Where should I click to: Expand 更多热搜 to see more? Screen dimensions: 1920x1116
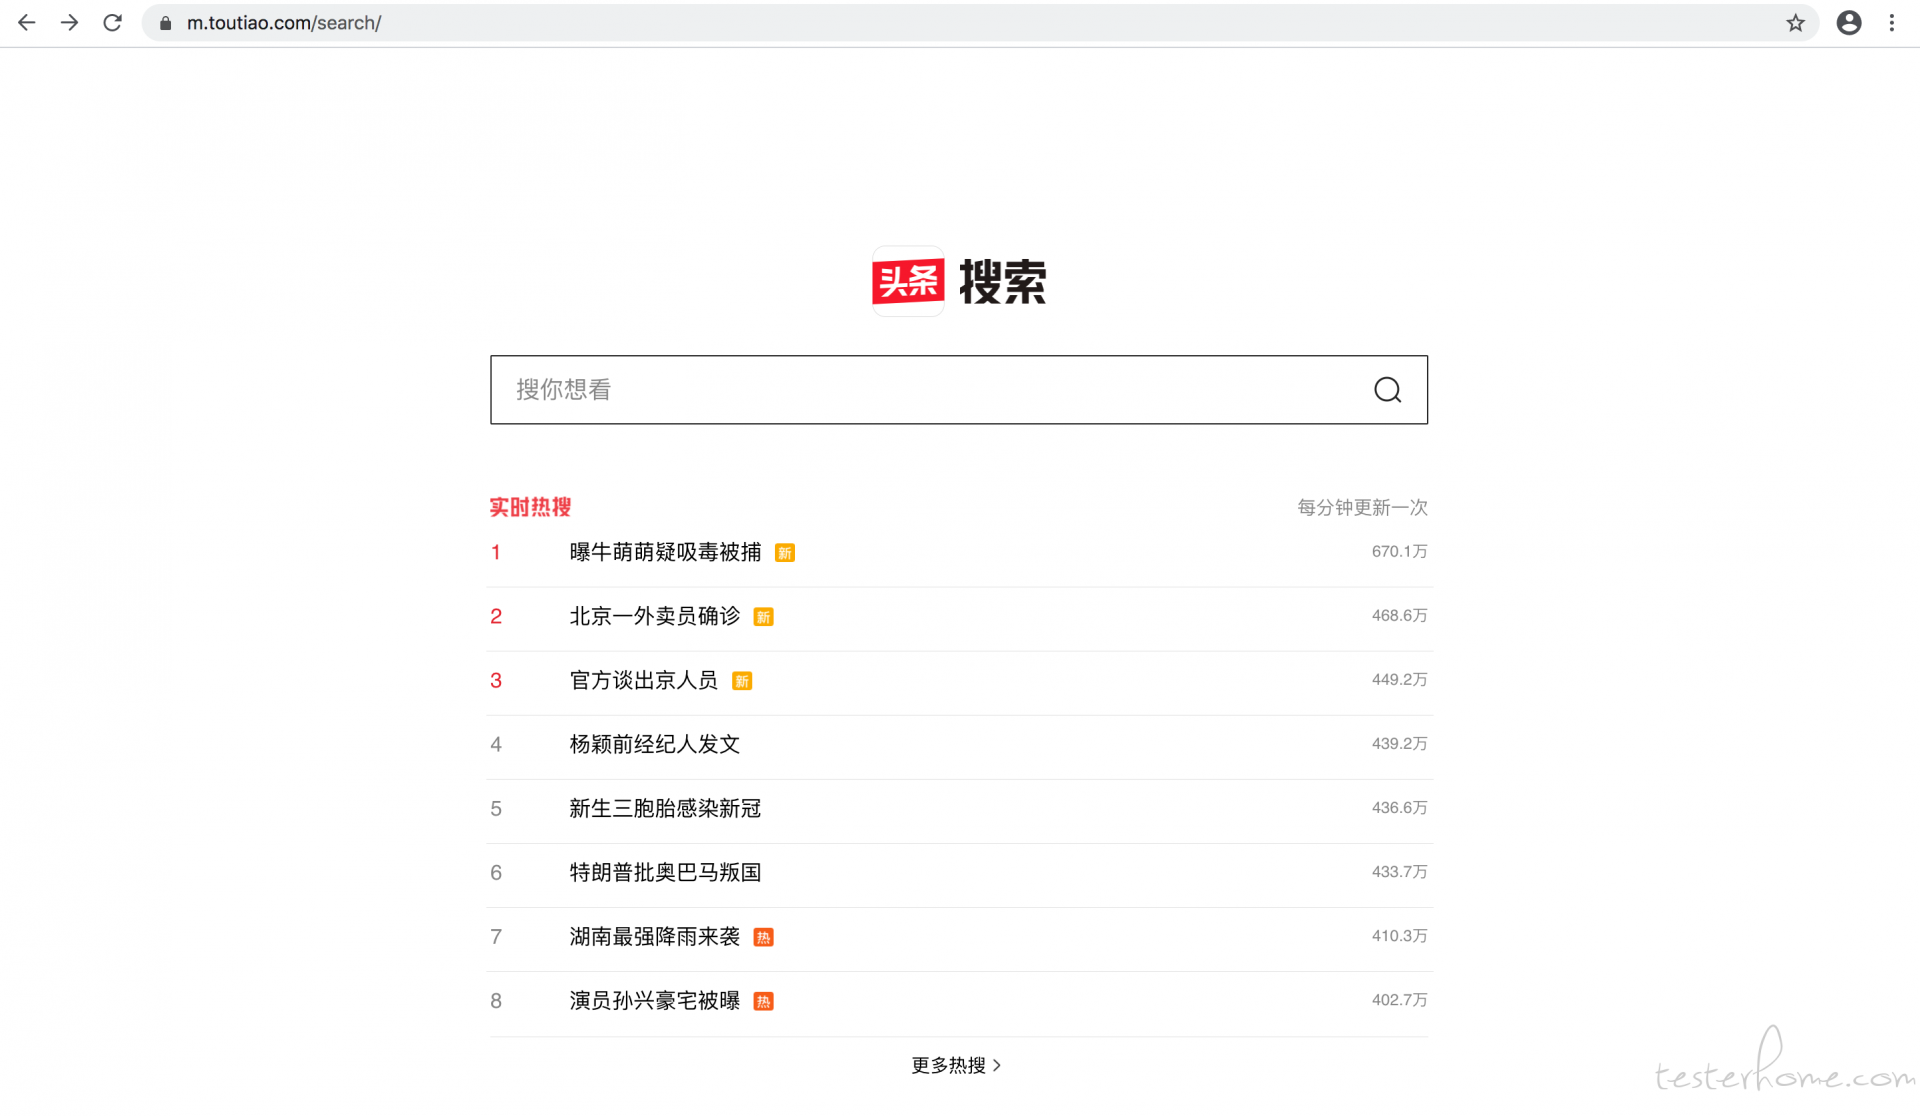(x=956, y=1065)
